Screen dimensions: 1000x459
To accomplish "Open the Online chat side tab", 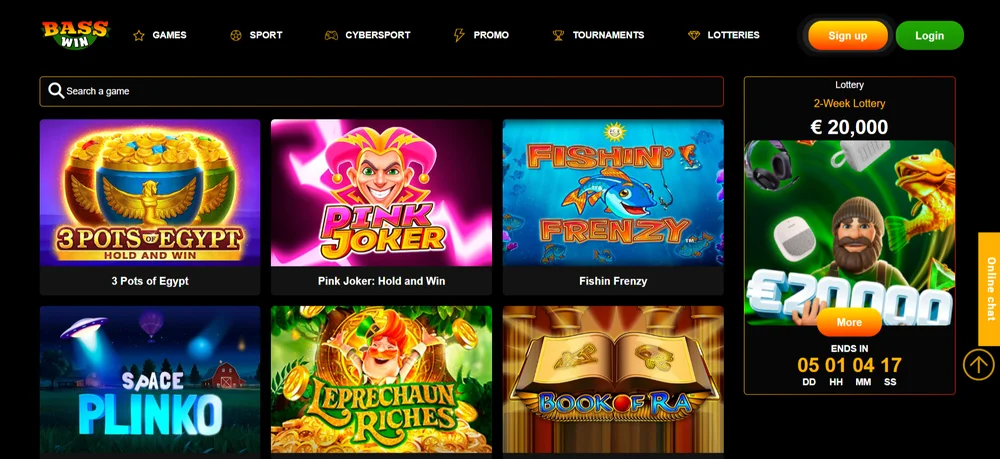I will pos(989,289).
